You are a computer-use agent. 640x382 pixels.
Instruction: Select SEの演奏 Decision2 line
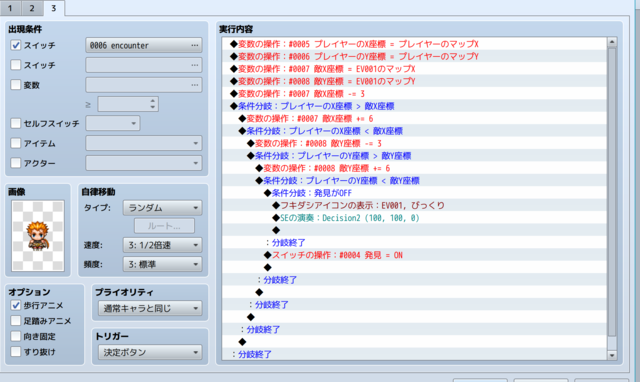(415, 218)
